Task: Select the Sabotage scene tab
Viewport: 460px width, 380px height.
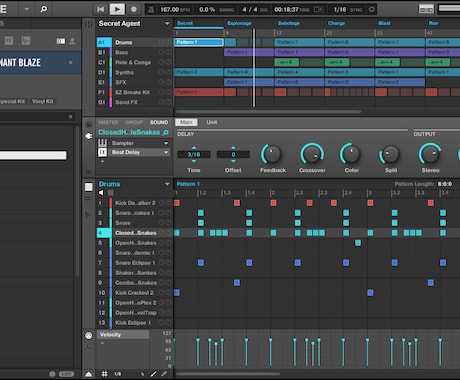Action: (x=289, y=23)
